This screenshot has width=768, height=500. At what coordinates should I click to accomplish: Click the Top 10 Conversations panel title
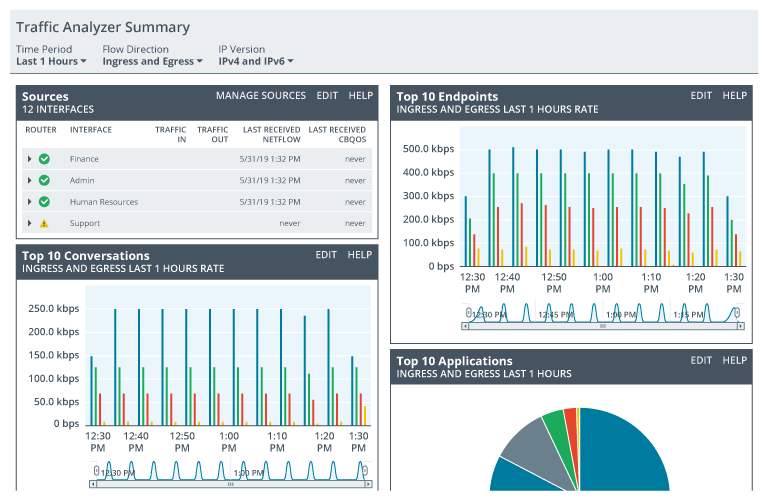(86, 256)
